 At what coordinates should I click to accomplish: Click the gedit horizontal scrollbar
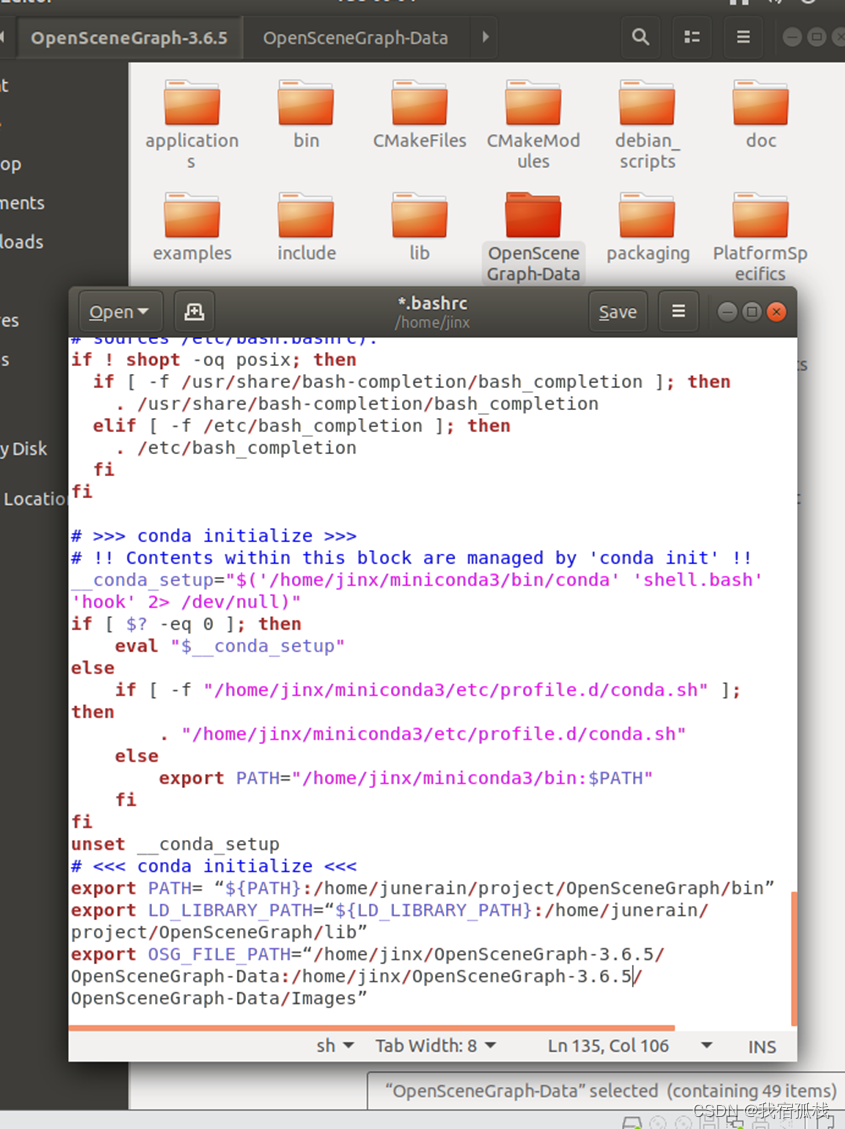click(372, 1027)
